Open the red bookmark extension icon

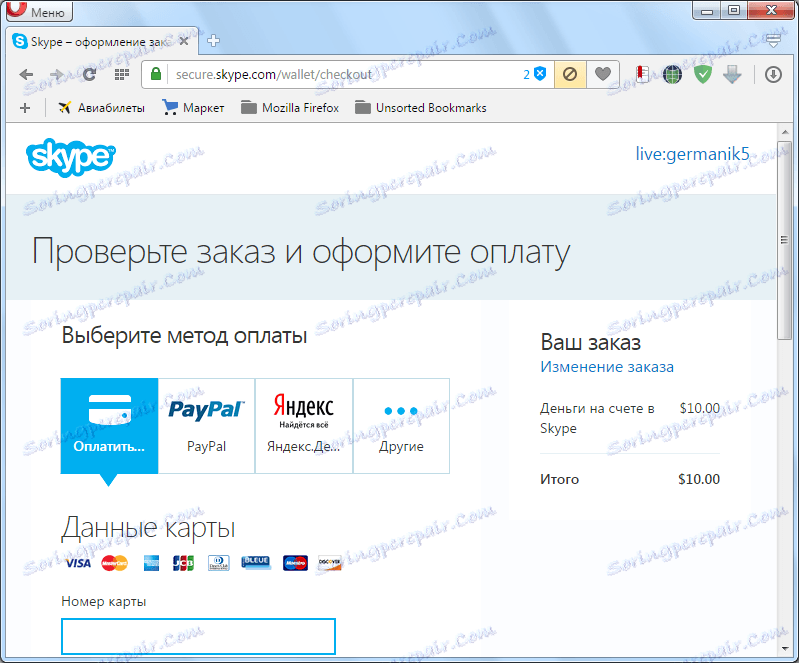643,74
